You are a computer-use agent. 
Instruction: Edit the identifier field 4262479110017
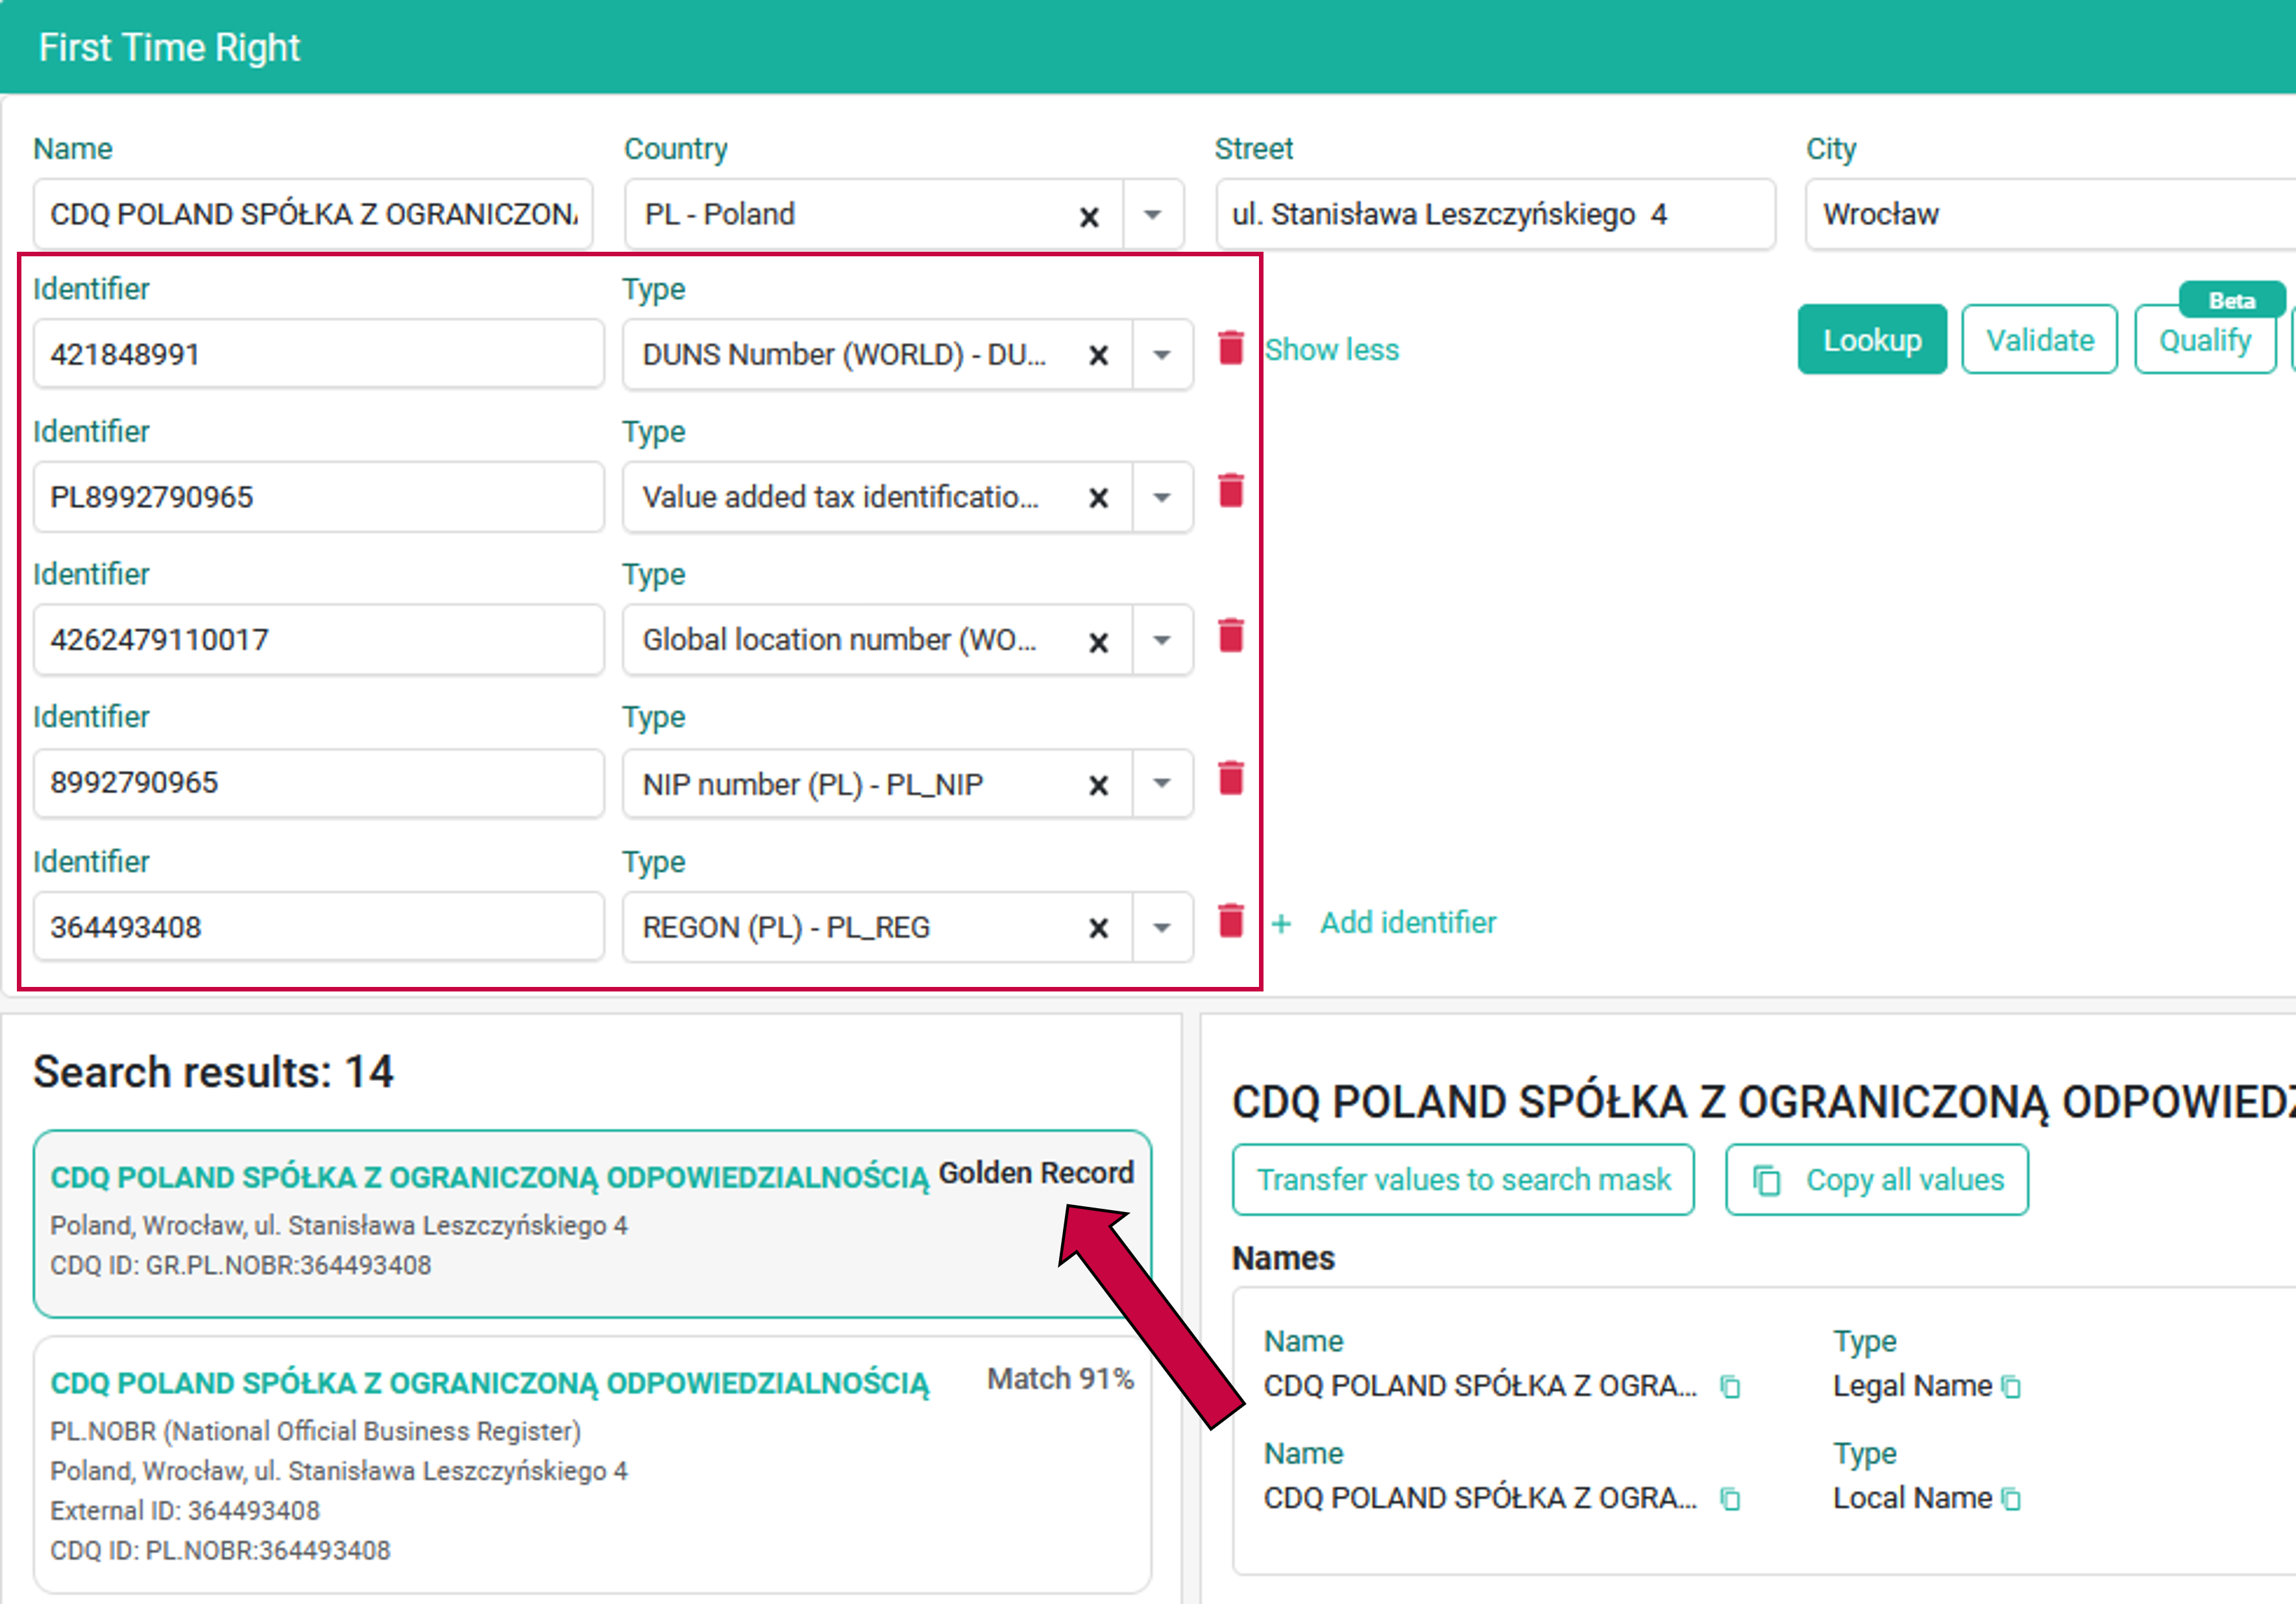tap(319, 640)
